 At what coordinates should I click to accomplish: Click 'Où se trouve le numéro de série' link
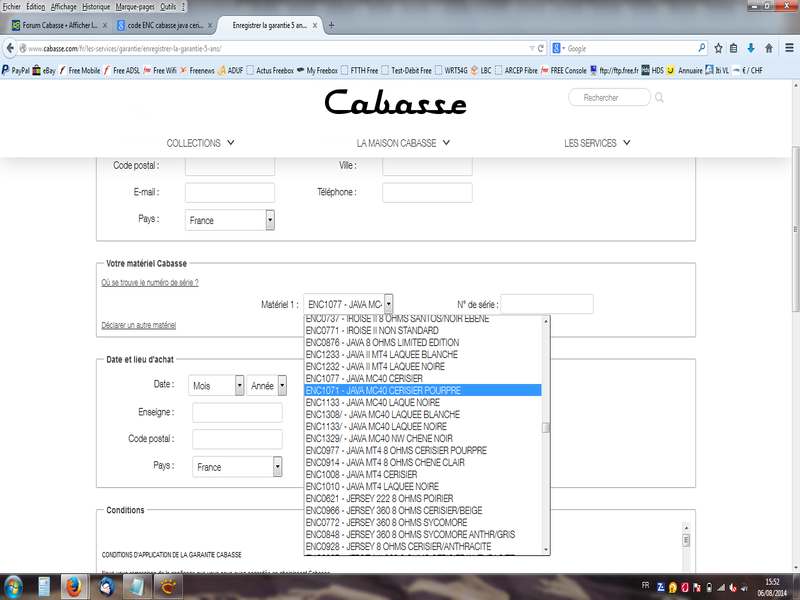[x=149, y=283]
